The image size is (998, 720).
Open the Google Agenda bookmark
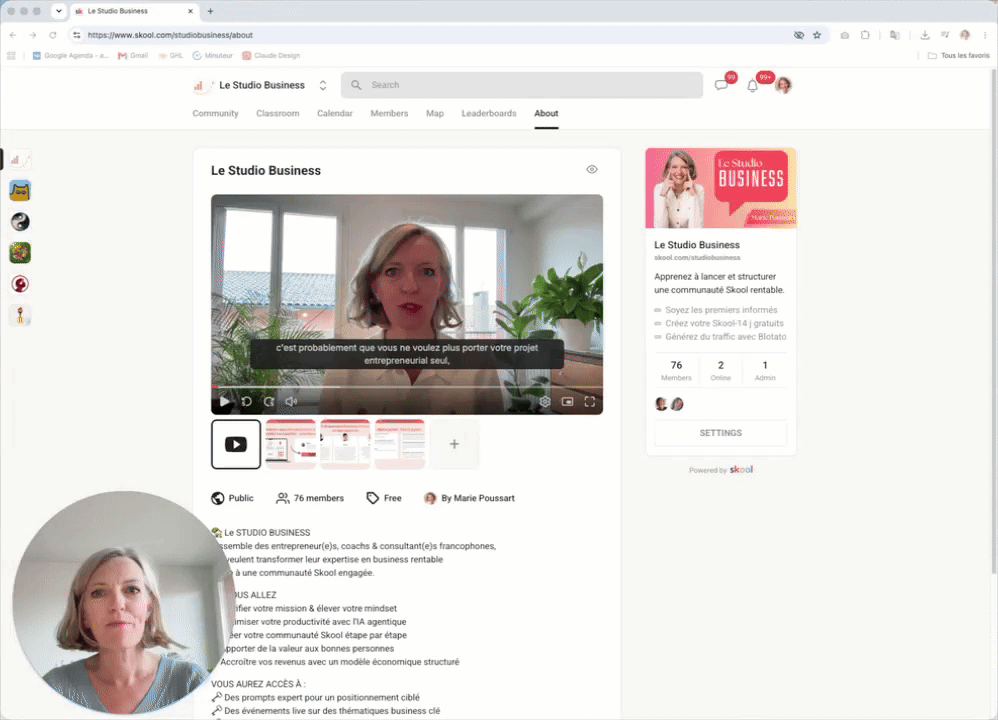coord(71,55)
